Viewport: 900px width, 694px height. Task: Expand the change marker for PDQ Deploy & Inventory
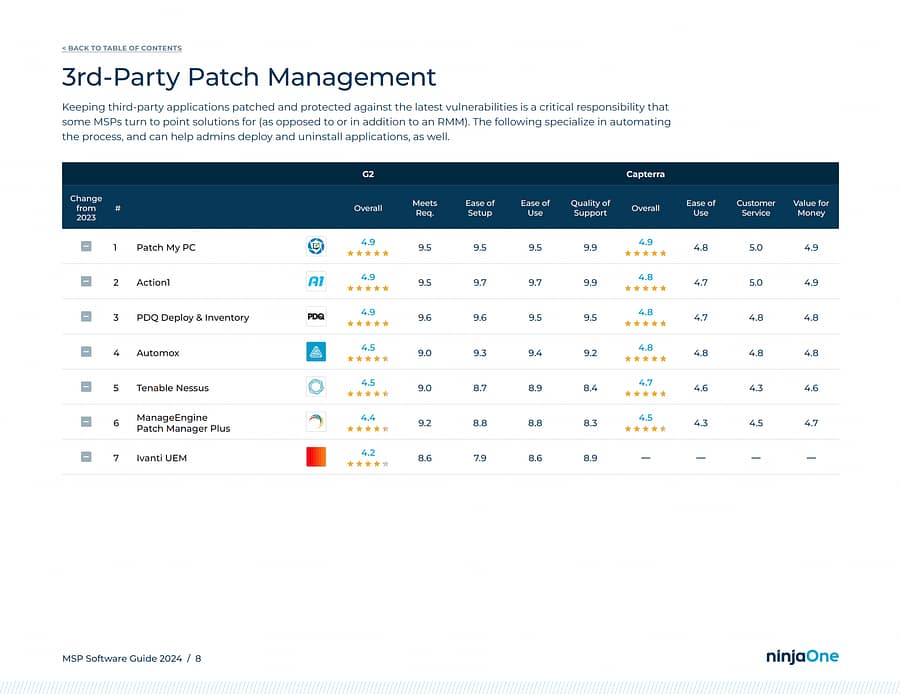point(86,317)
